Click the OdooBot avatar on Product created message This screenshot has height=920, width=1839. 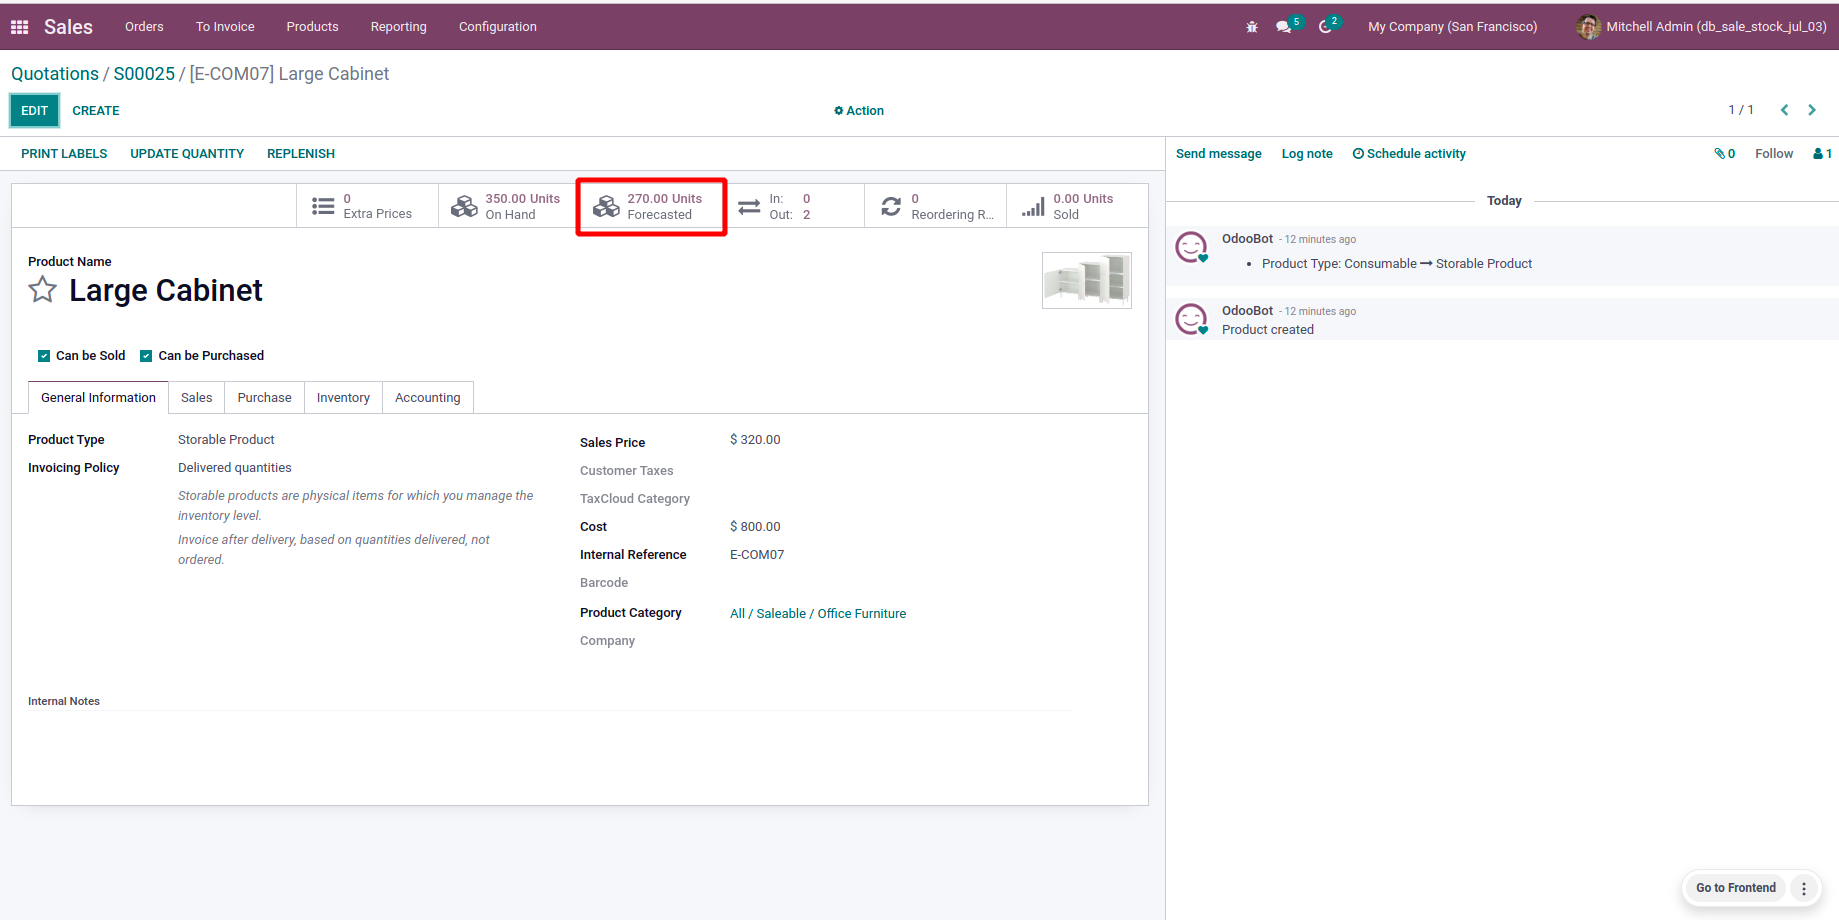click(1191, 319)
